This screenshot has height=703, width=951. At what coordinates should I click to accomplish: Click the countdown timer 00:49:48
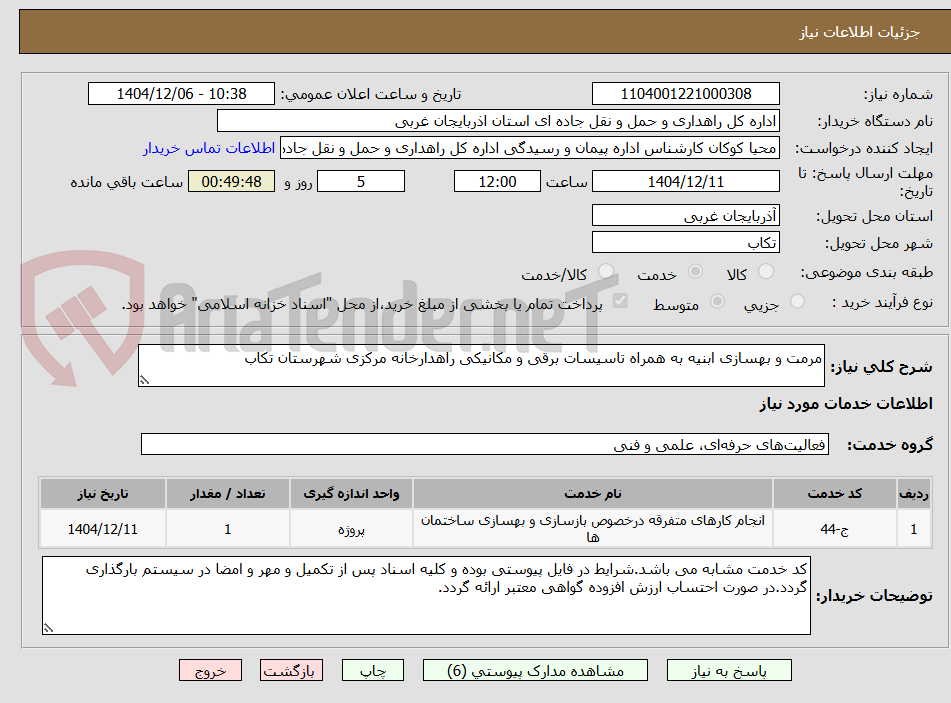click(x=231, y=181)
